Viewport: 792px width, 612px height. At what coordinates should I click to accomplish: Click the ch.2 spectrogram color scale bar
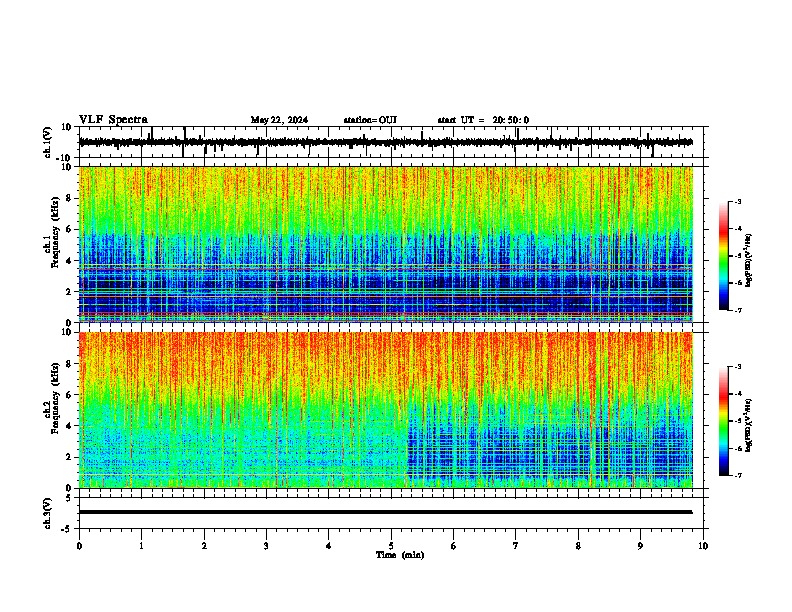tap(723, 421)
